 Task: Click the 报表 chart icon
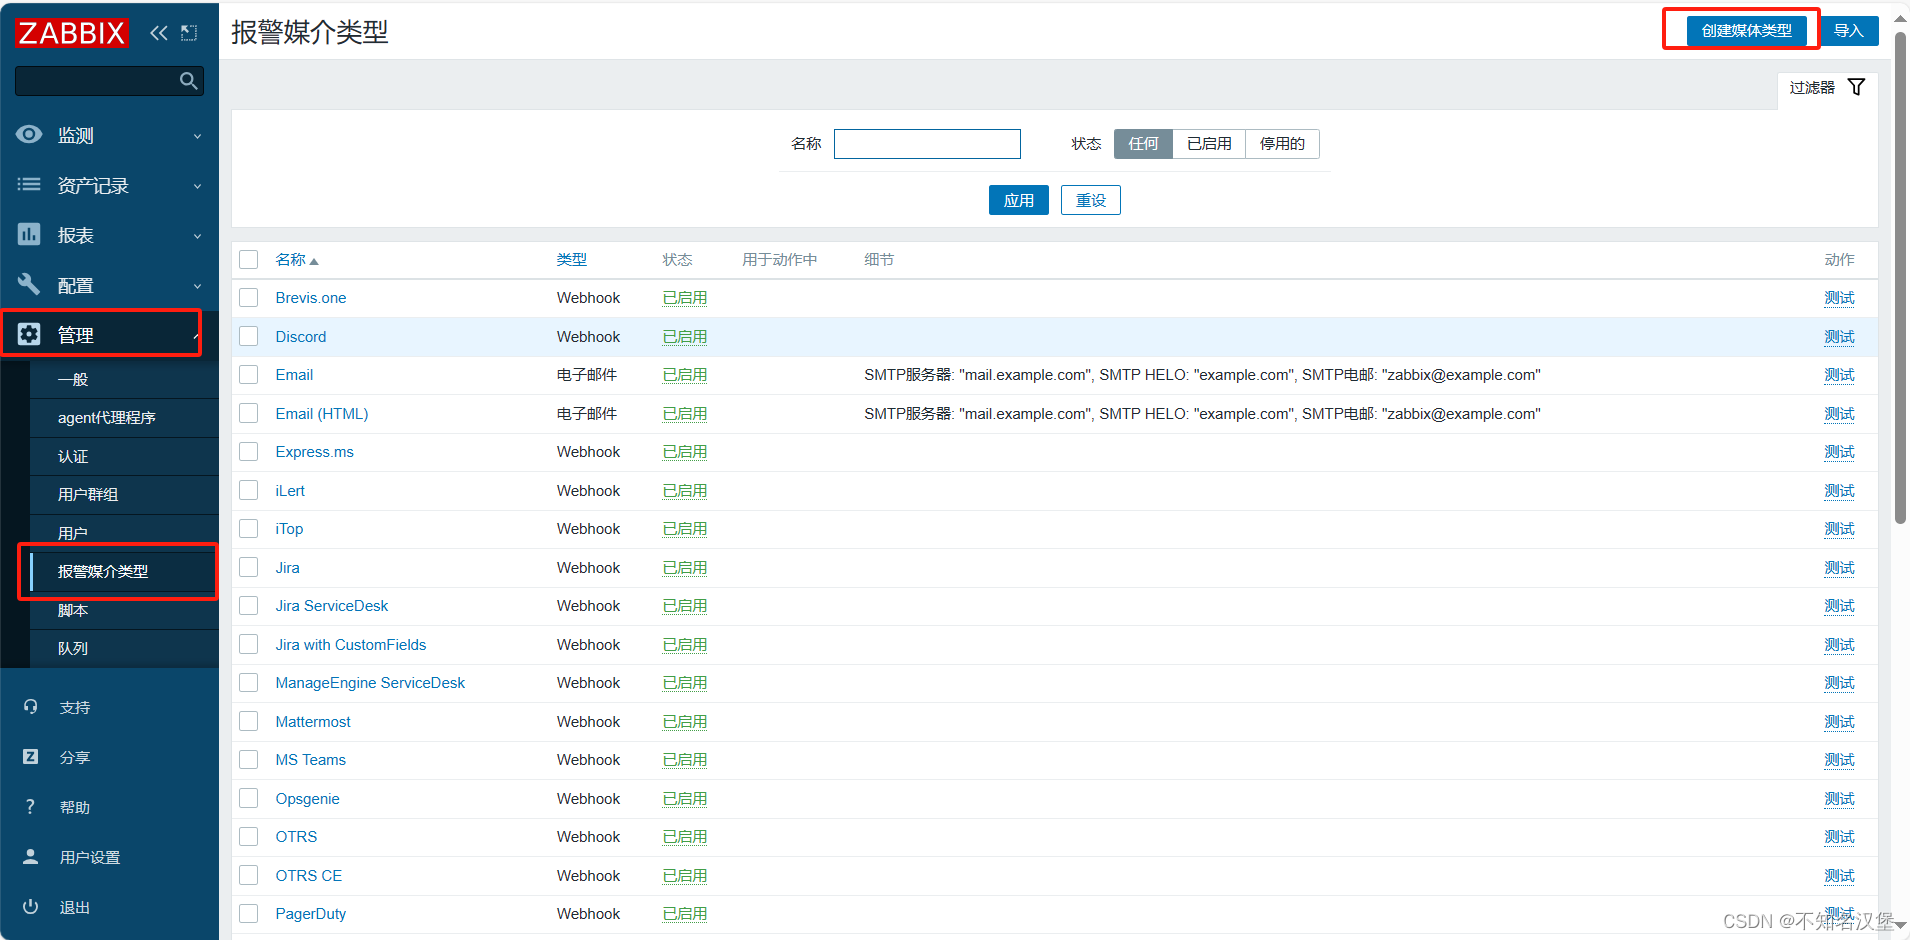click(30, 234)
